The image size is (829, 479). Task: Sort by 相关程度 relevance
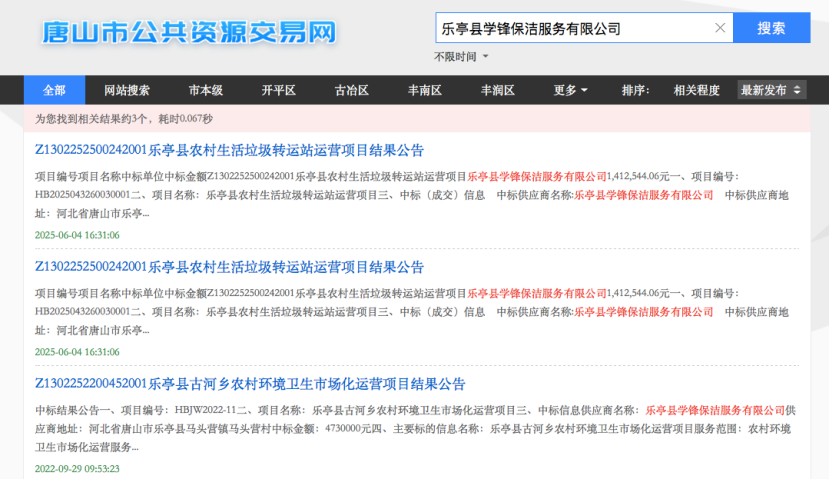click(x=696, y=90)
